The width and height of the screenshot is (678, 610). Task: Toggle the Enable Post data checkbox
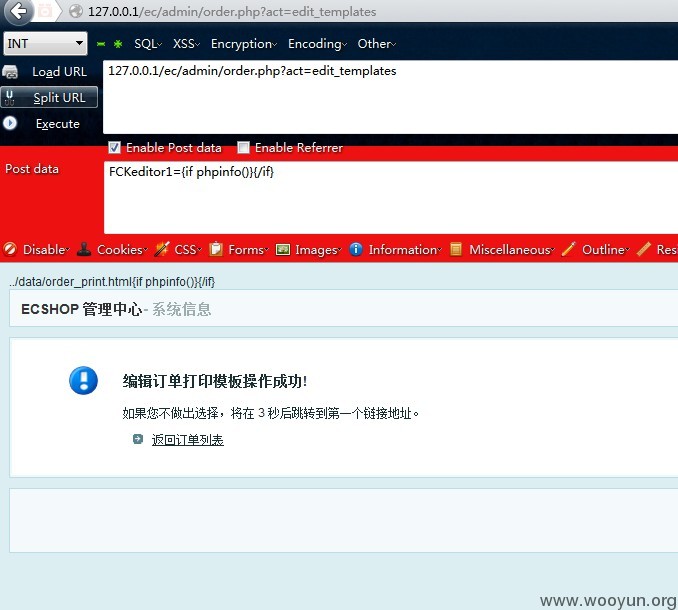(x=114, y=147)
